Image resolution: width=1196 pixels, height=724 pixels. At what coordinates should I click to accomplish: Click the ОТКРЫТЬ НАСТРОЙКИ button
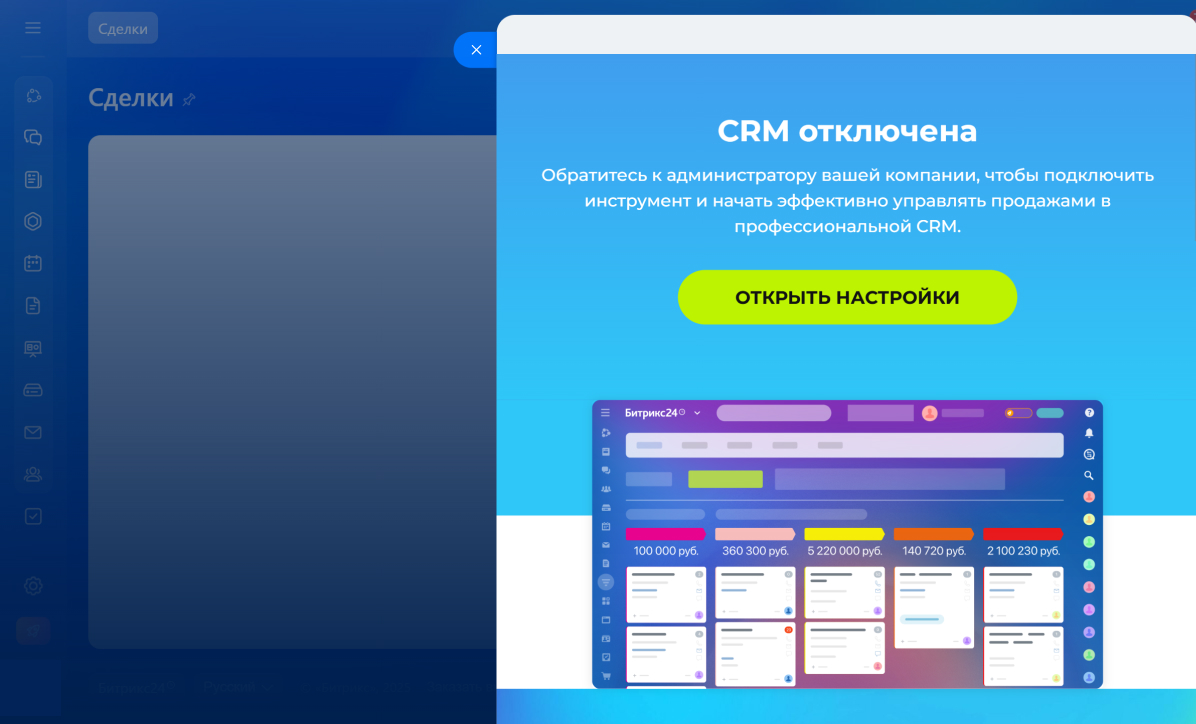pos(847,297)
